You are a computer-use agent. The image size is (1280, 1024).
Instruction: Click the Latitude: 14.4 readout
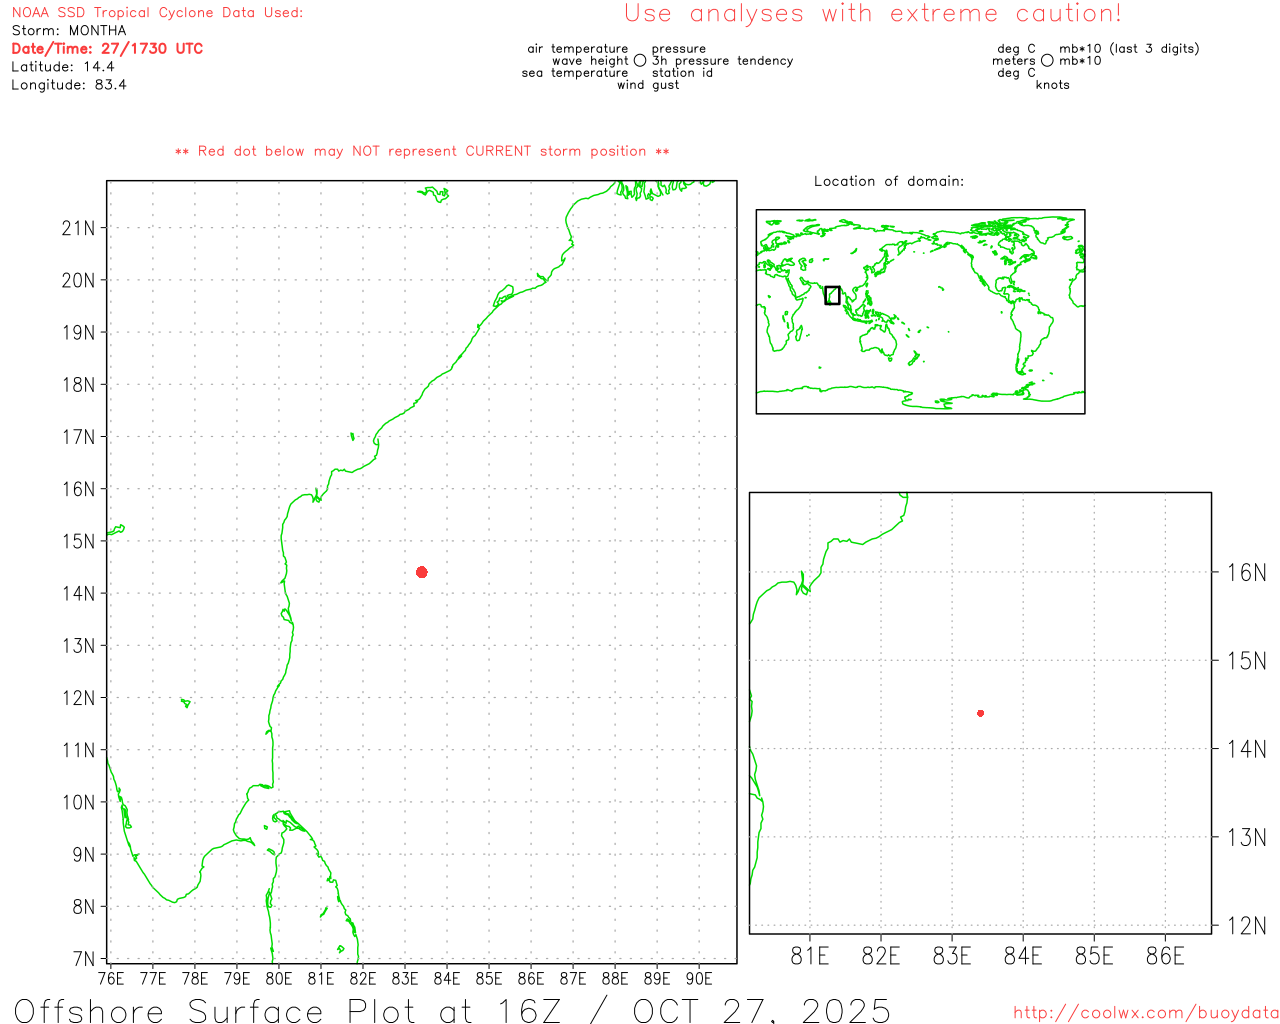coord(63,67)
